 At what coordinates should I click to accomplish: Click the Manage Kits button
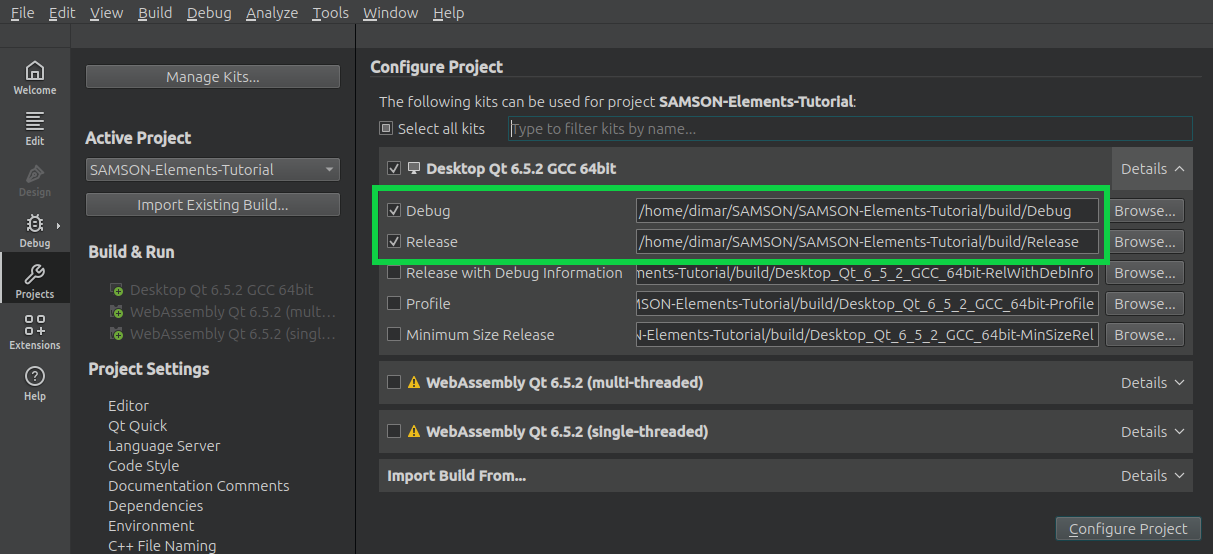213,77
